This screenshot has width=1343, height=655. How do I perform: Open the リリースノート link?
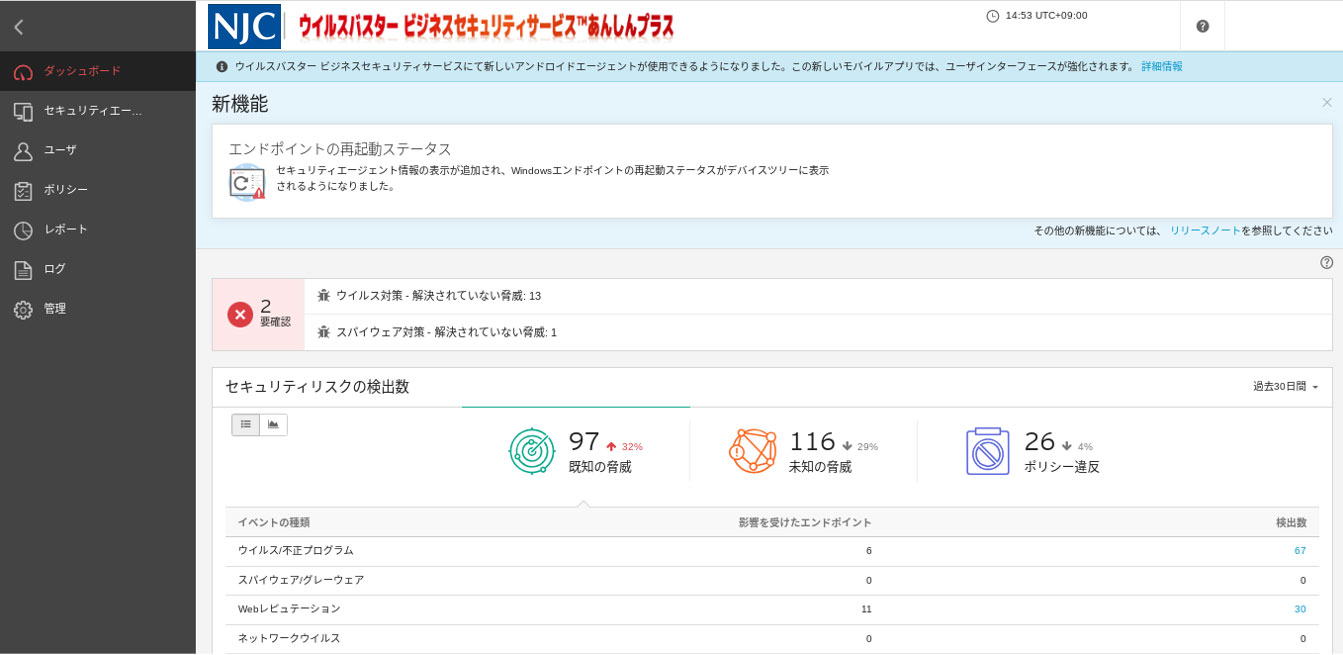pos(1204,231)
